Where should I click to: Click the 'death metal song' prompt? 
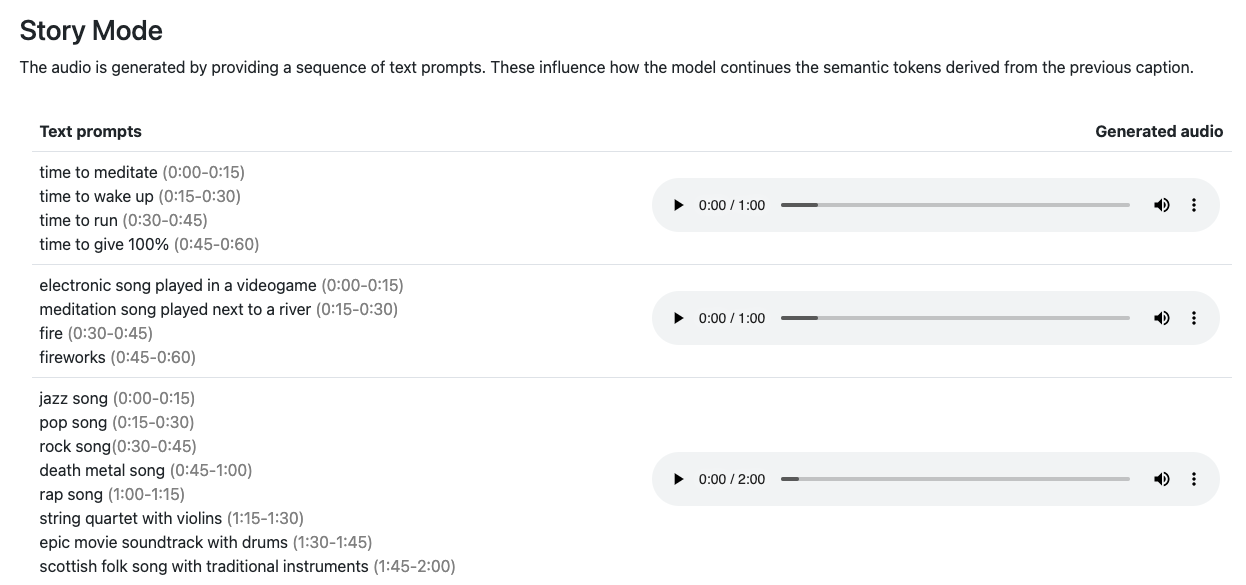tap(102, 470)
